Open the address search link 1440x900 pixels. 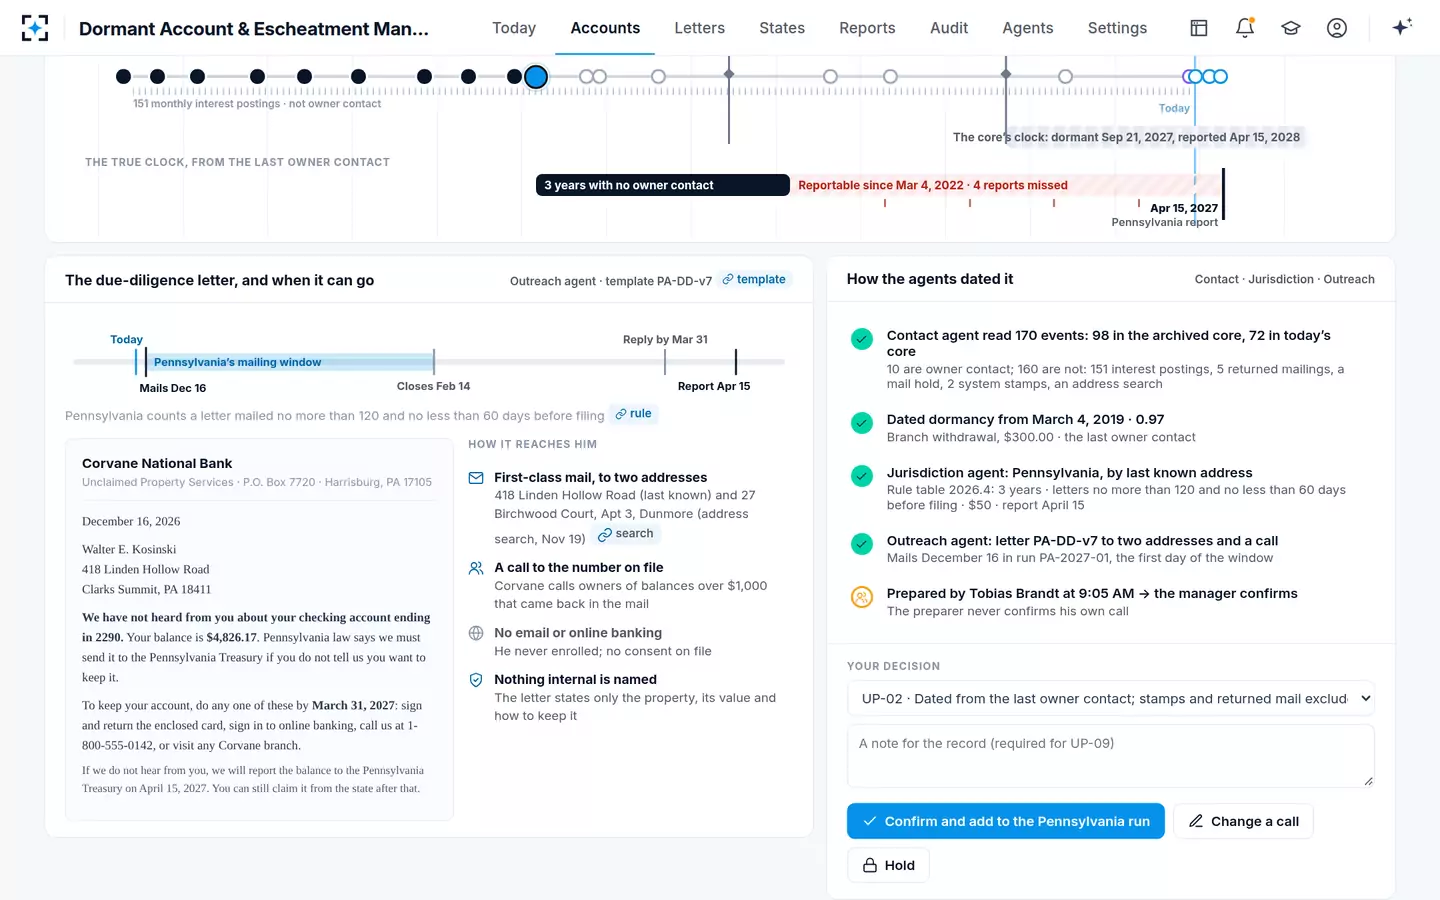pos(626,534)
